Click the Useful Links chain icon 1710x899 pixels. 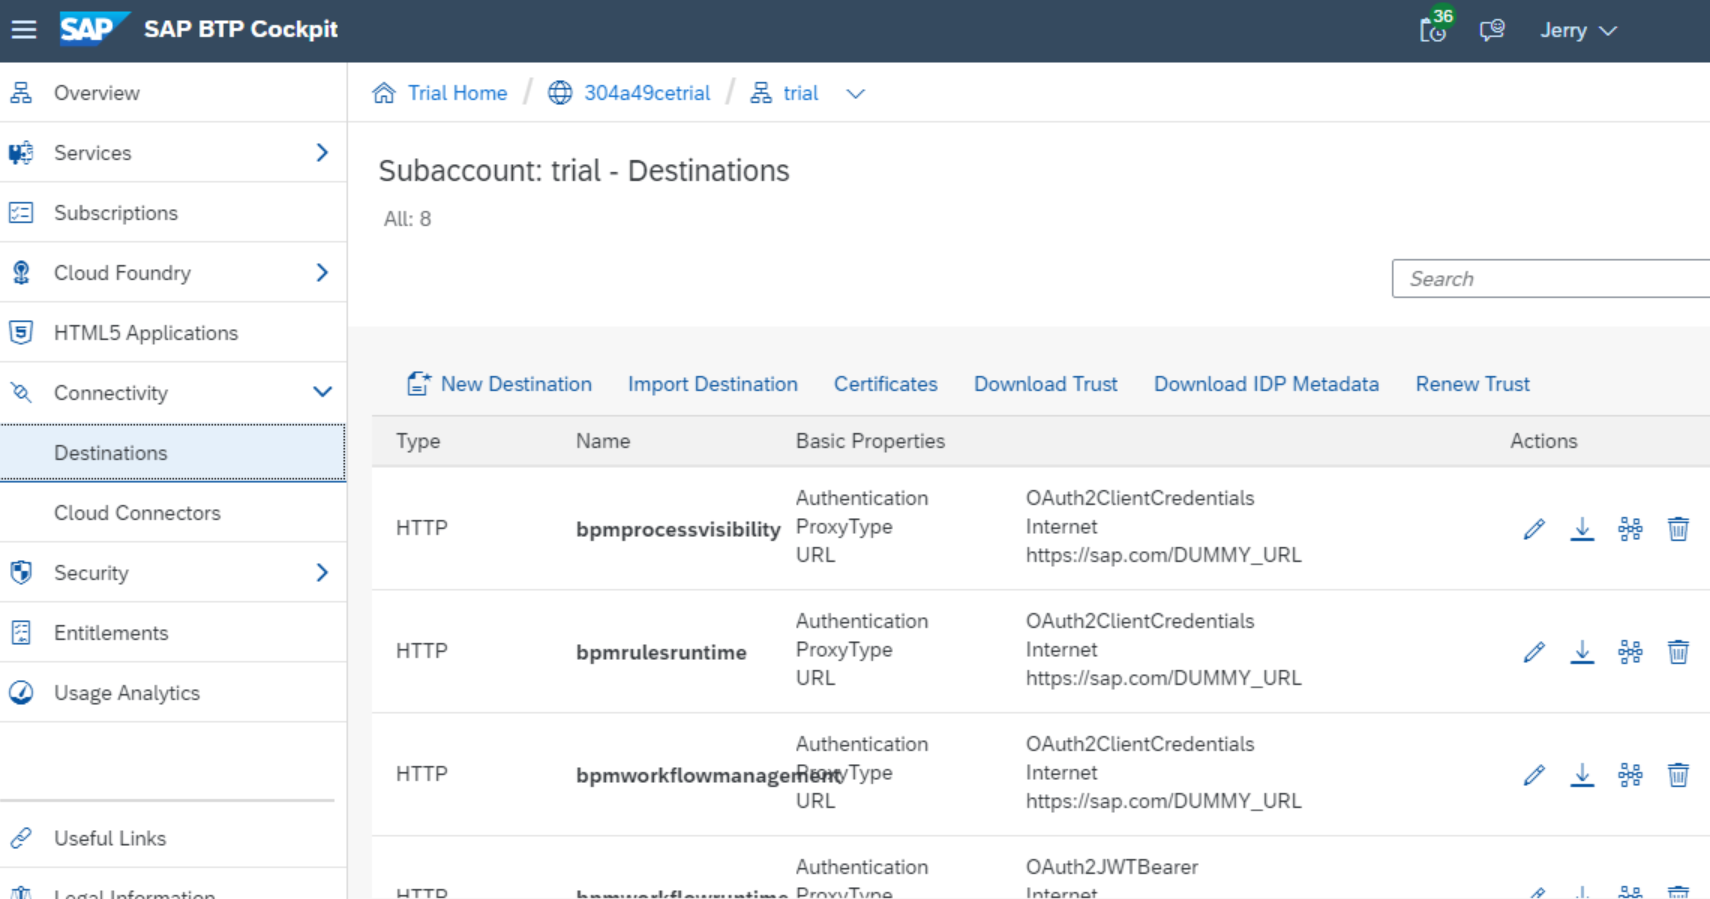point(21,838)
